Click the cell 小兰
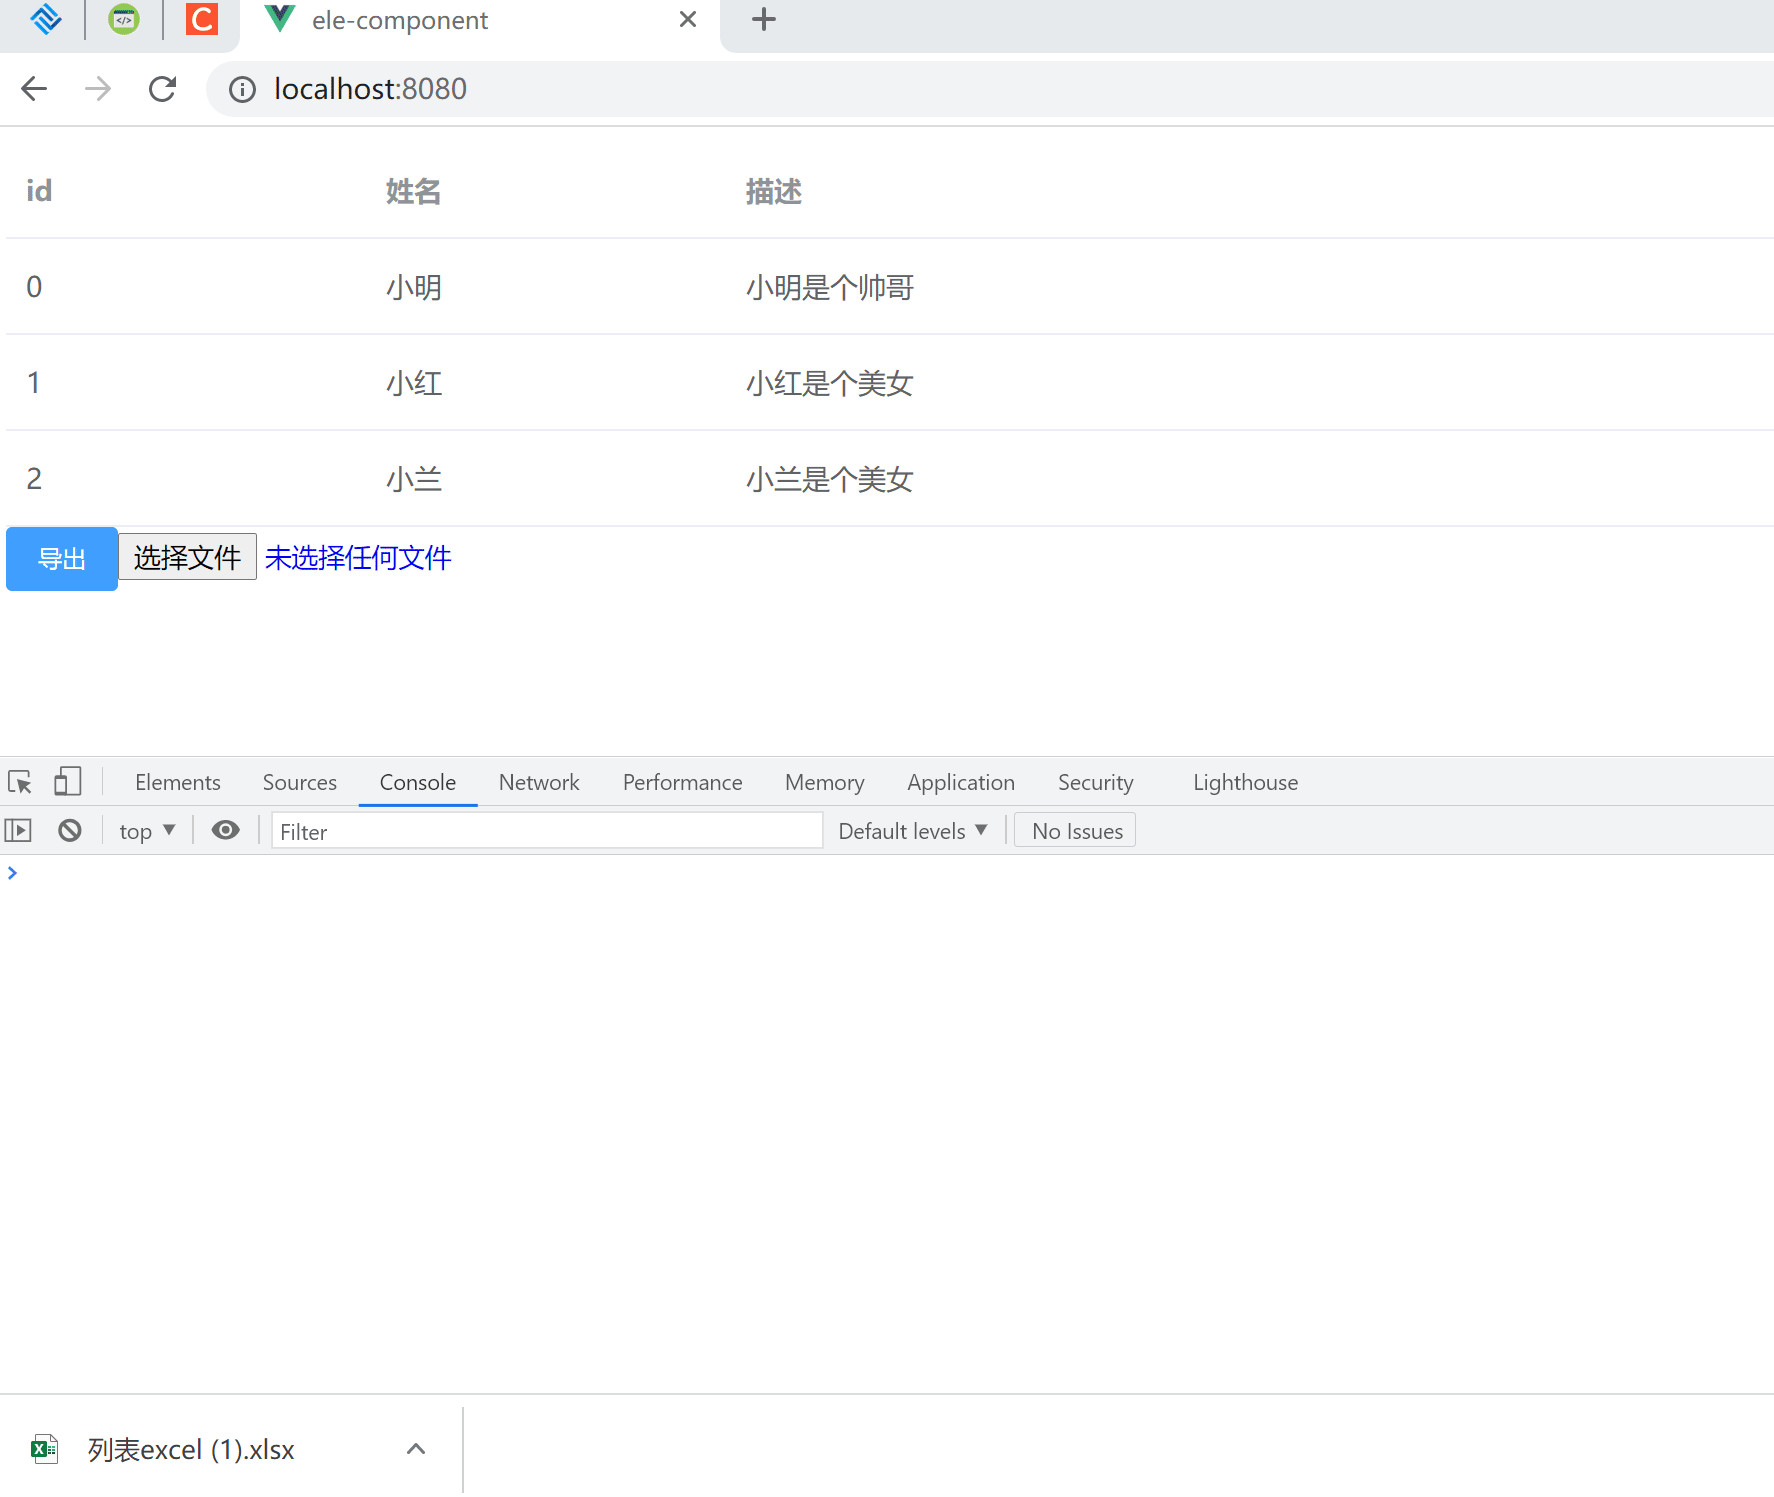1774x1497 pixels. [414, 479]
